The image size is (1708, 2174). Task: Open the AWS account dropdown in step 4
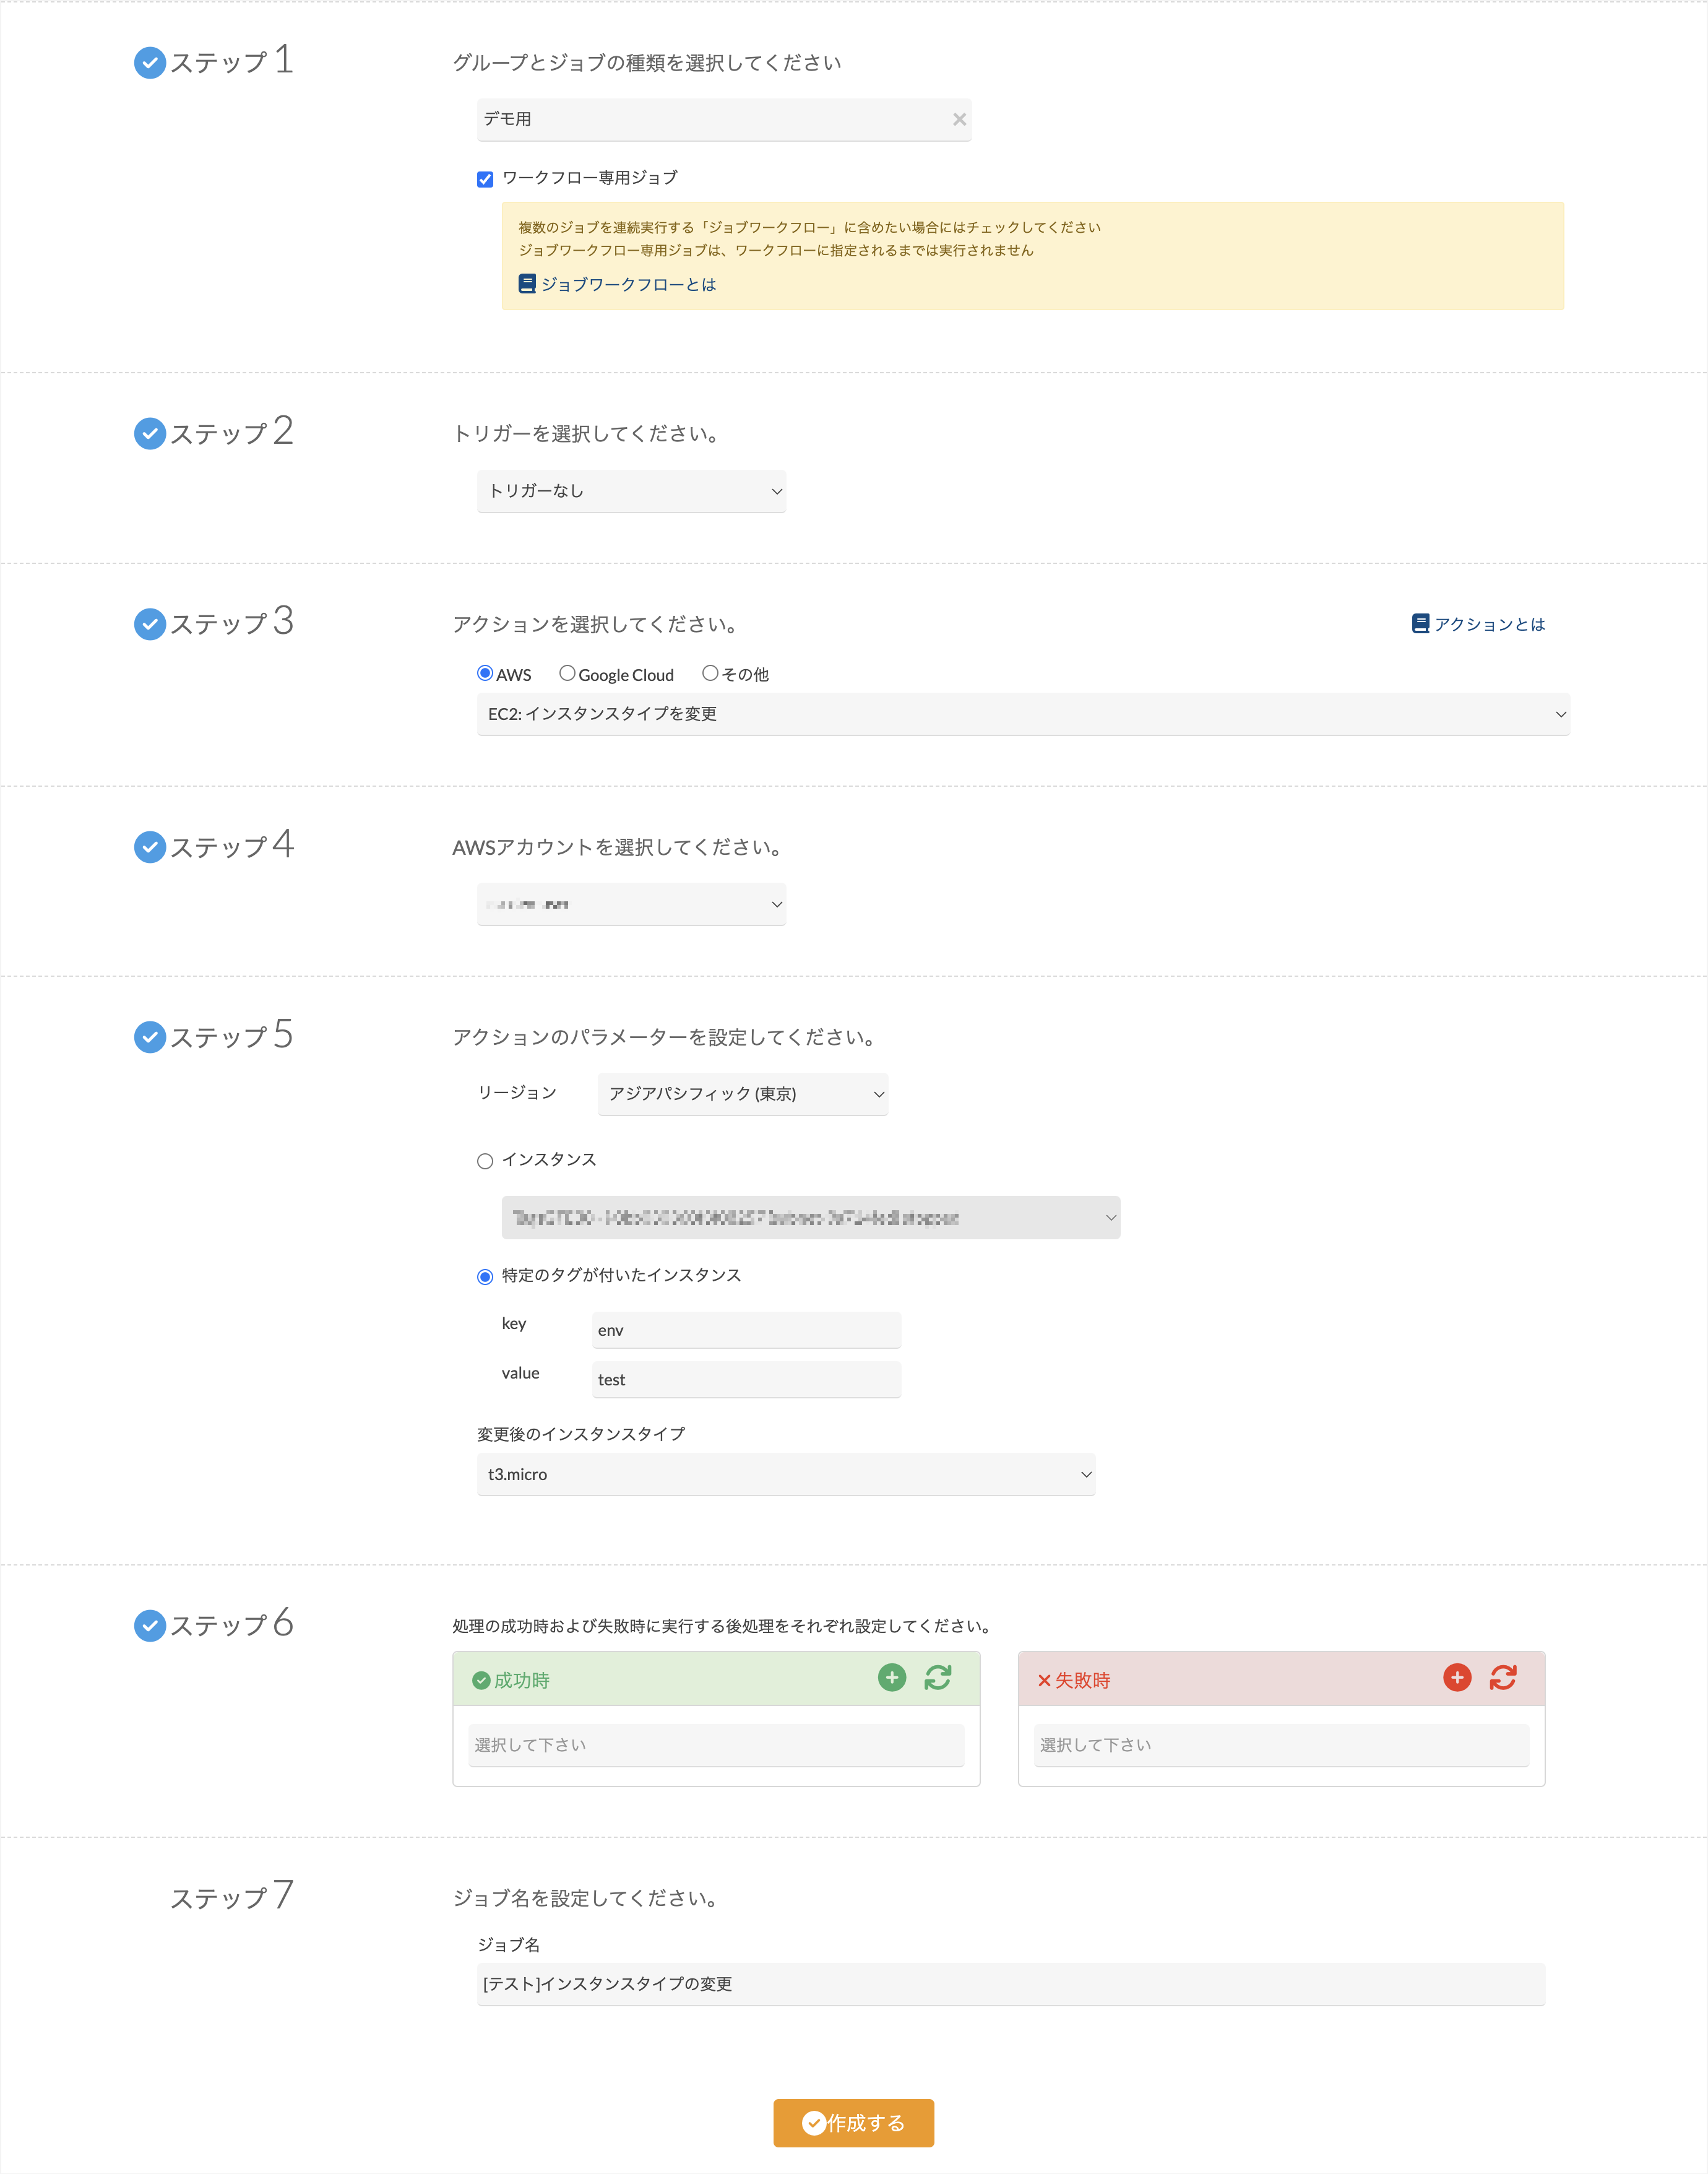point(631,904)
